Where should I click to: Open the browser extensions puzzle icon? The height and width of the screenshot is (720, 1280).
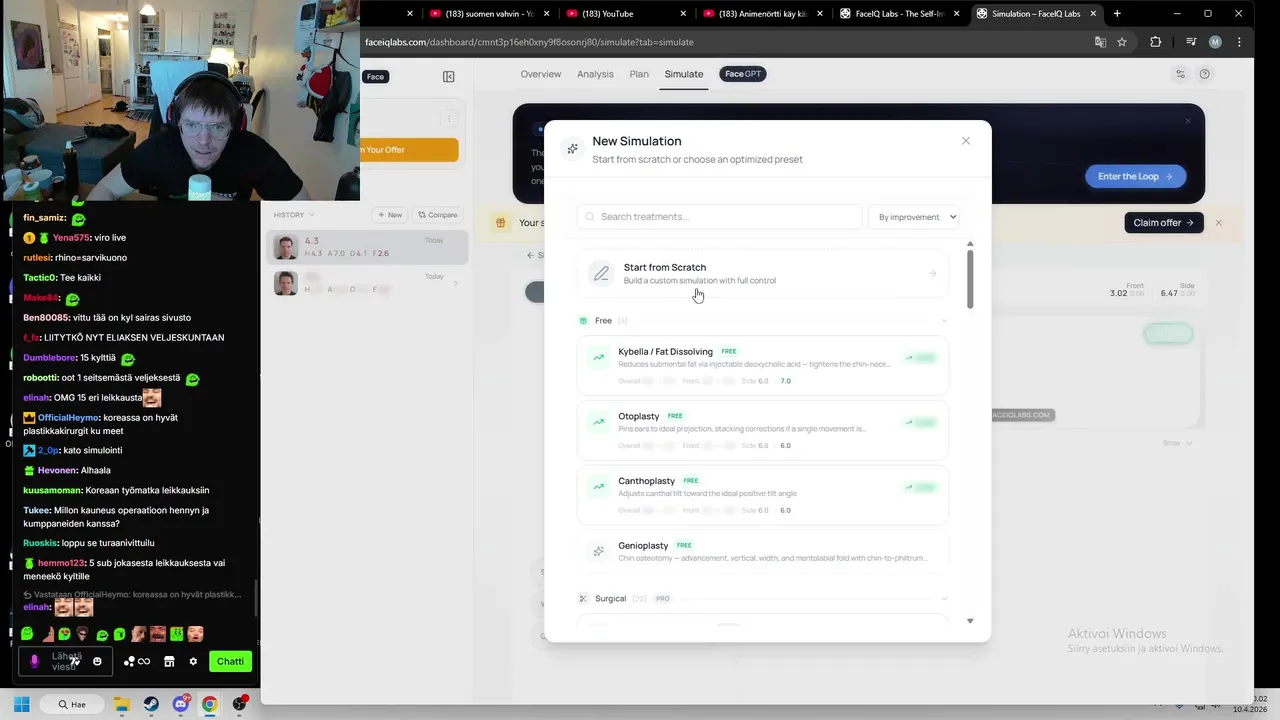[1156, 42]
